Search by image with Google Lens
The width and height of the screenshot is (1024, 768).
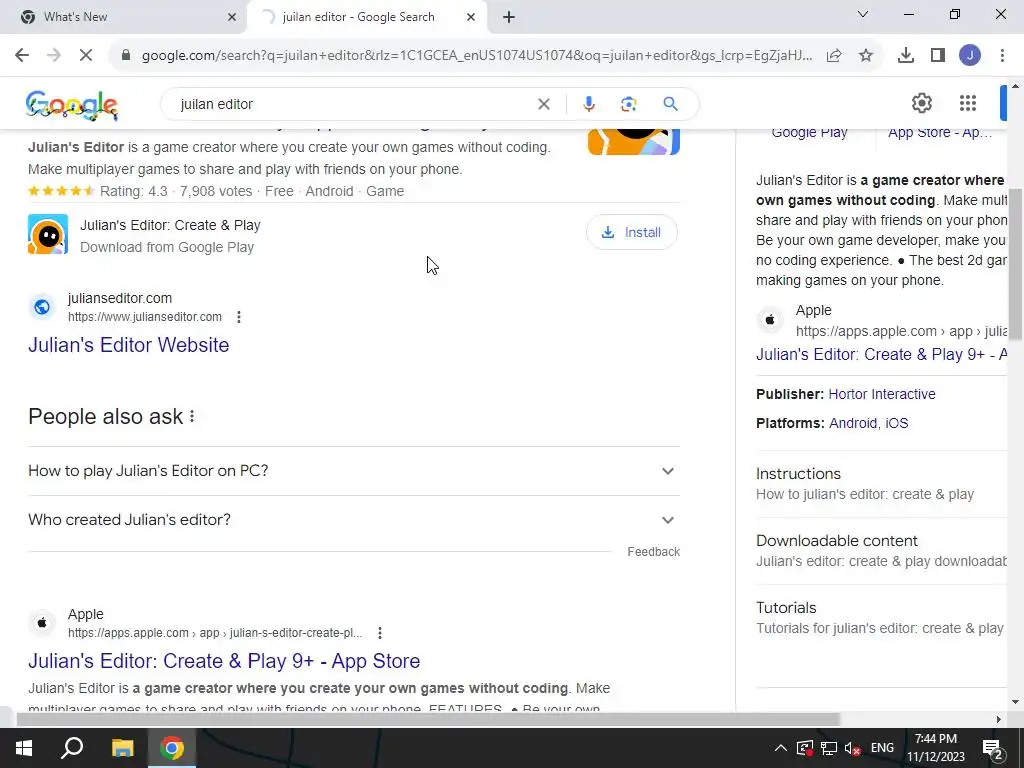628,104
